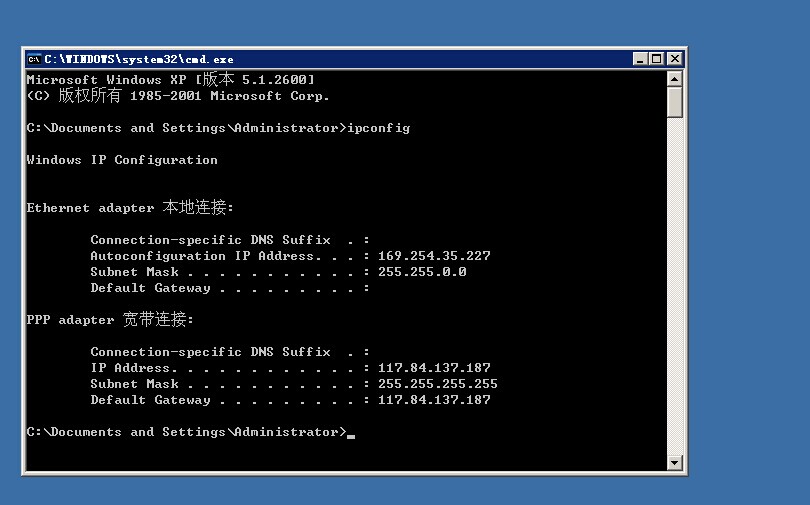Click the Windows IP Configuration heading

(122, 160)
